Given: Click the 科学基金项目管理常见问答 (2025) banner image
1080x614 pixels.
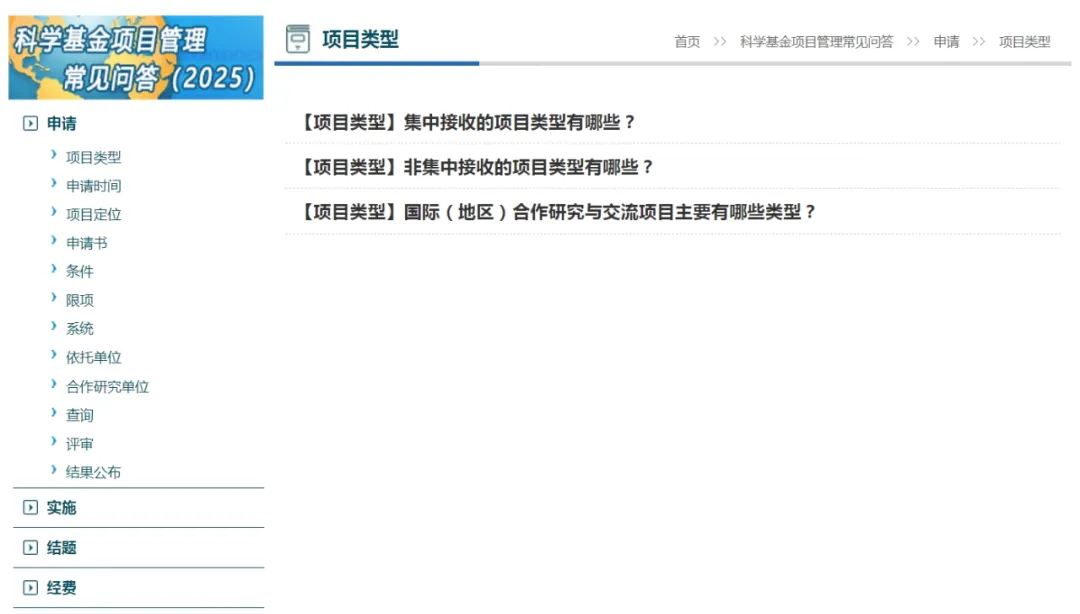Looking at the screenshot, I should (x=136, y=57).
